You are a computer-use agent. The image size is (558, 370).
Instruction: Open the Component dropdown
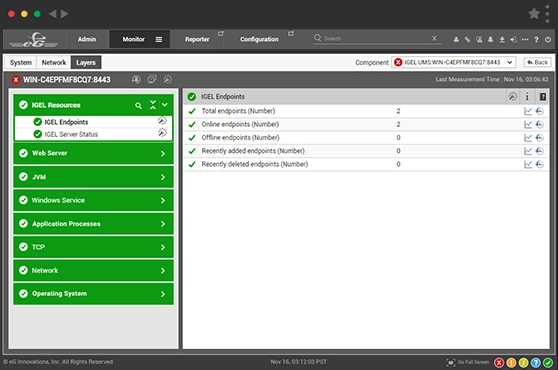click(454, 62)
